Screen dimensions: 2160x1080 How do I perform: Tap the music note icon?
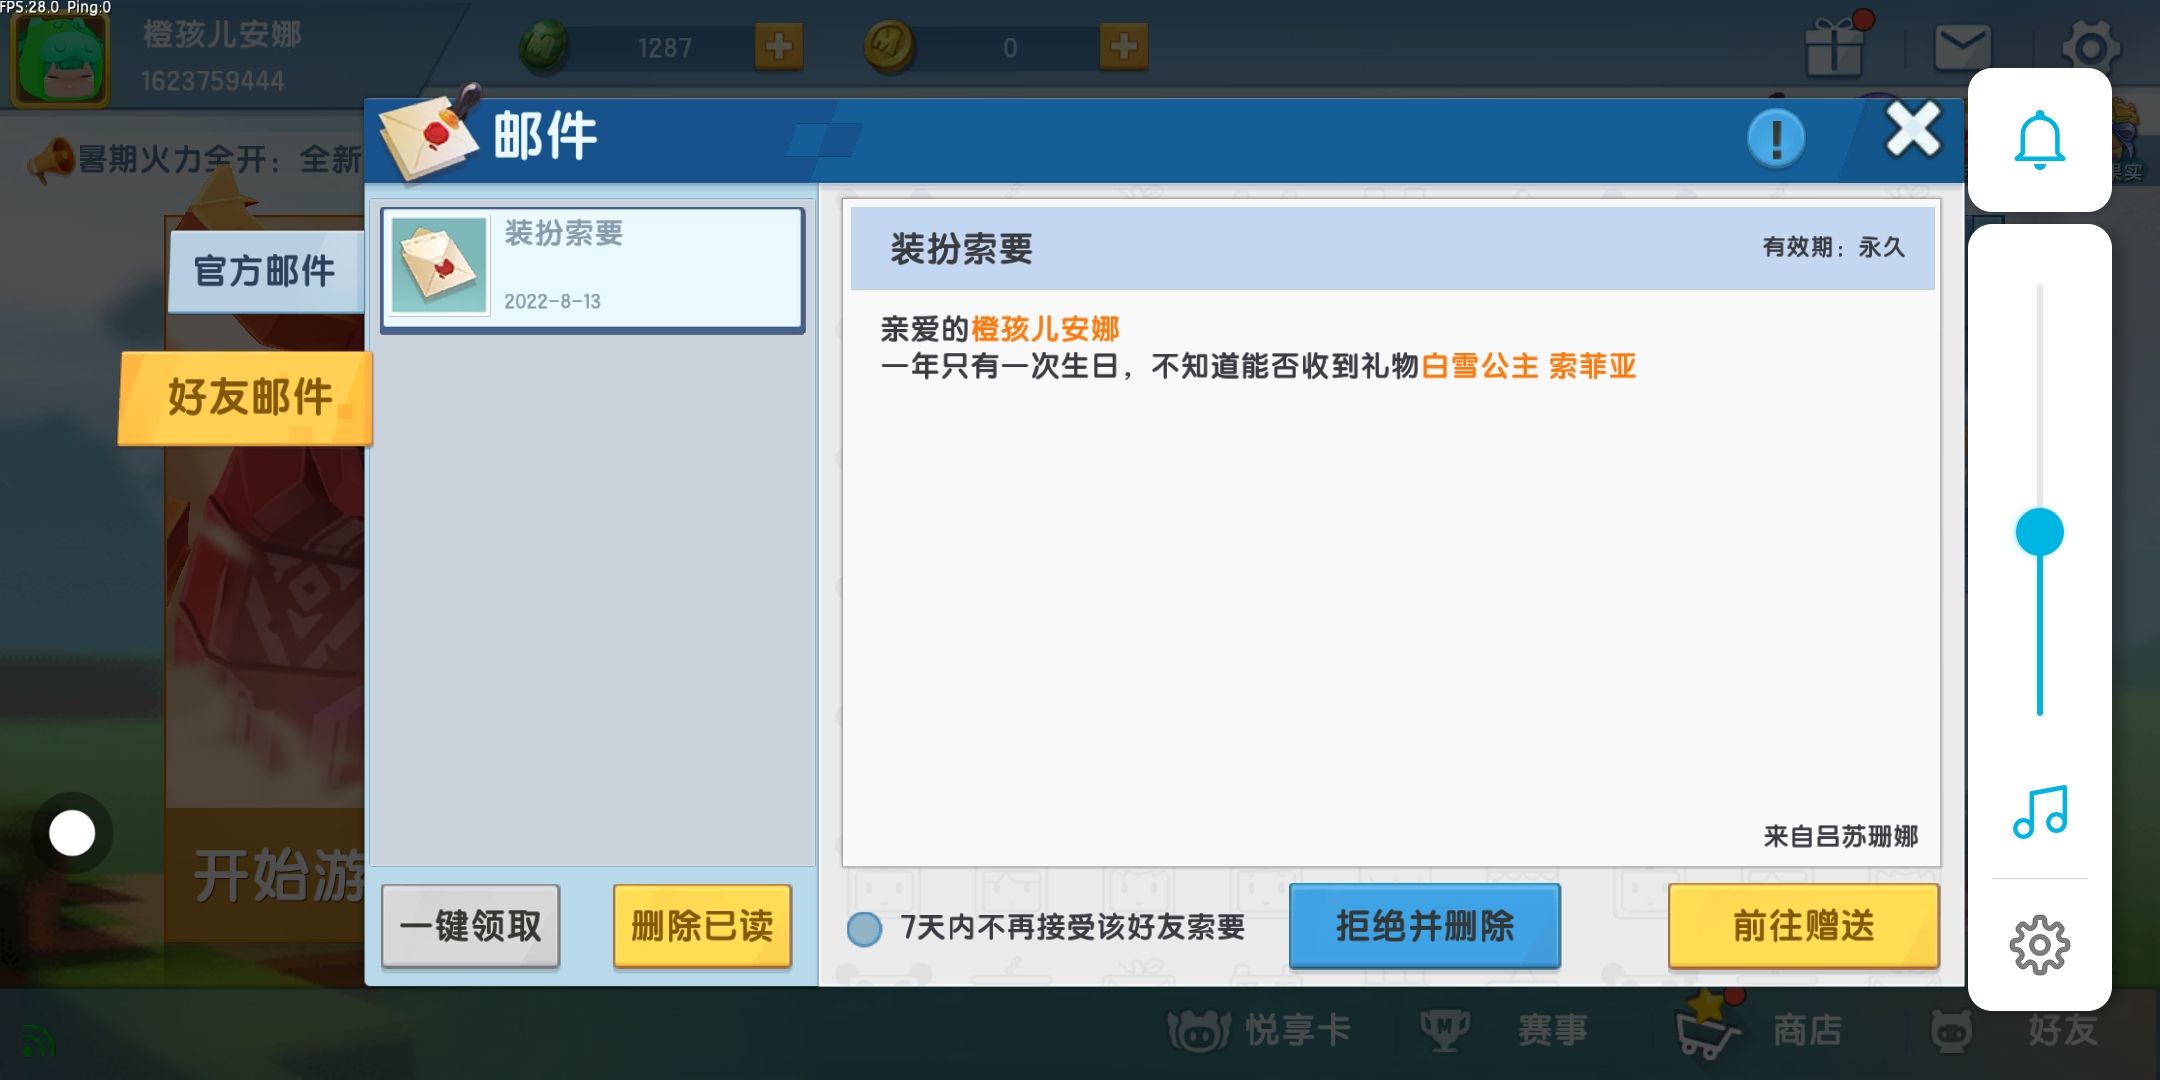(2039, 811)
